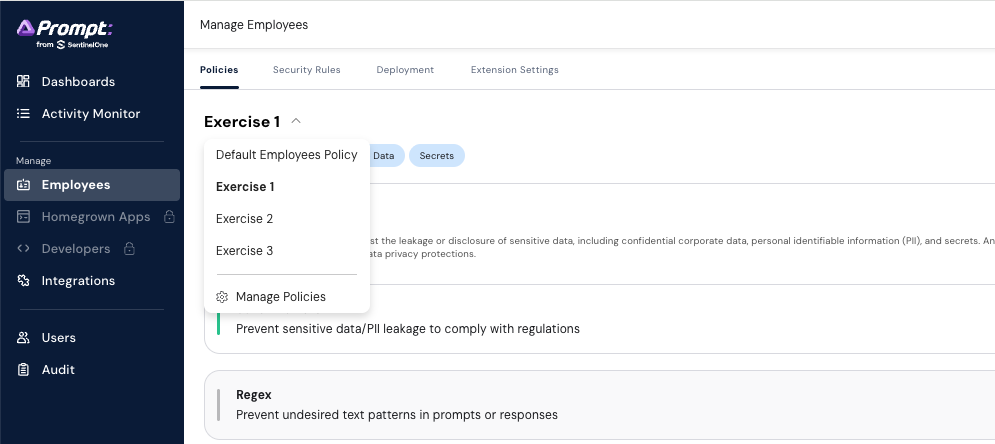
Task: Click the lock icon beside Homegrown Apps
Action: [x=169, y=217]
